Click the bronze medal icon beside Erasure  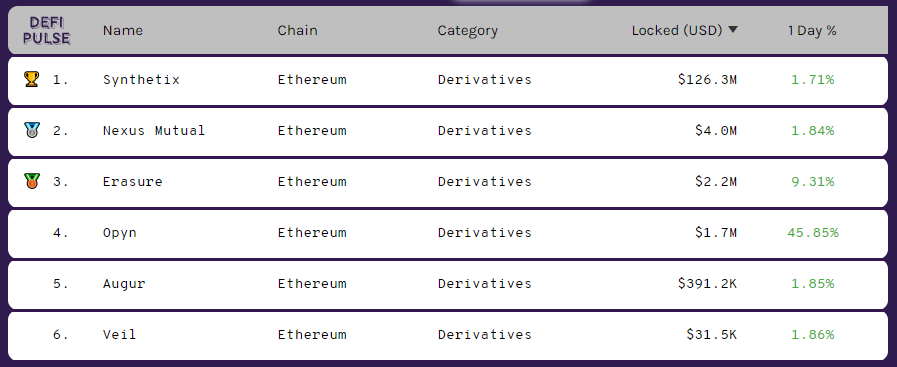pos(31,181)
